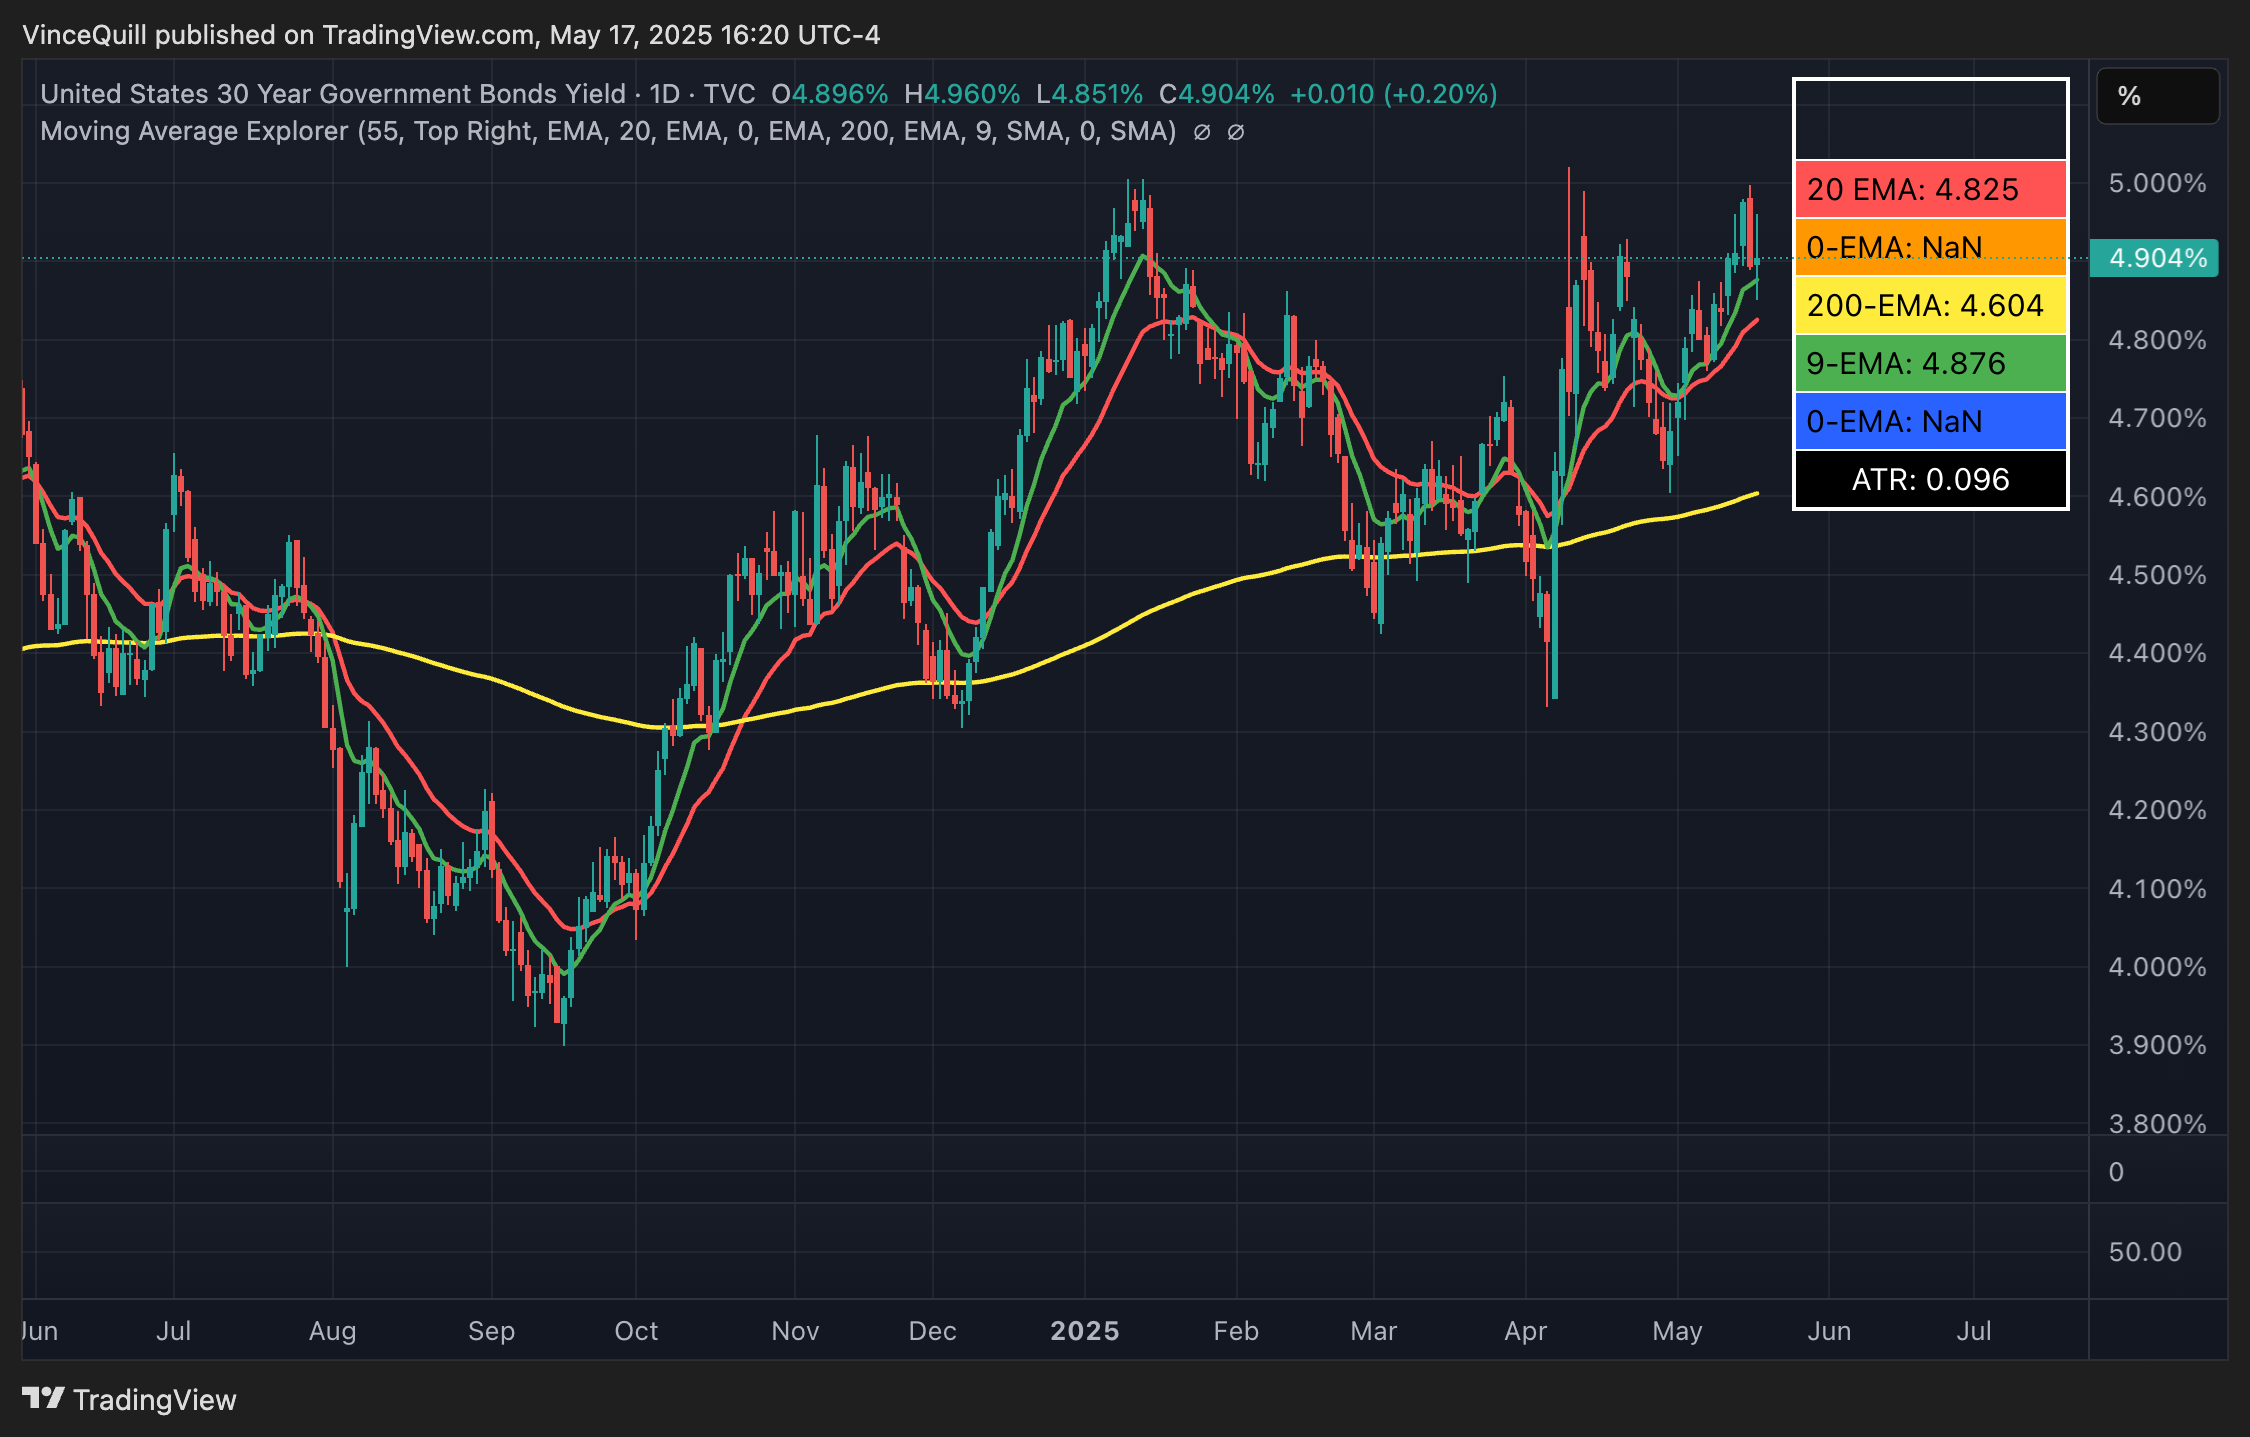
Task: Click the second empty-value symbol after indicator
Action: point(1235,132)
